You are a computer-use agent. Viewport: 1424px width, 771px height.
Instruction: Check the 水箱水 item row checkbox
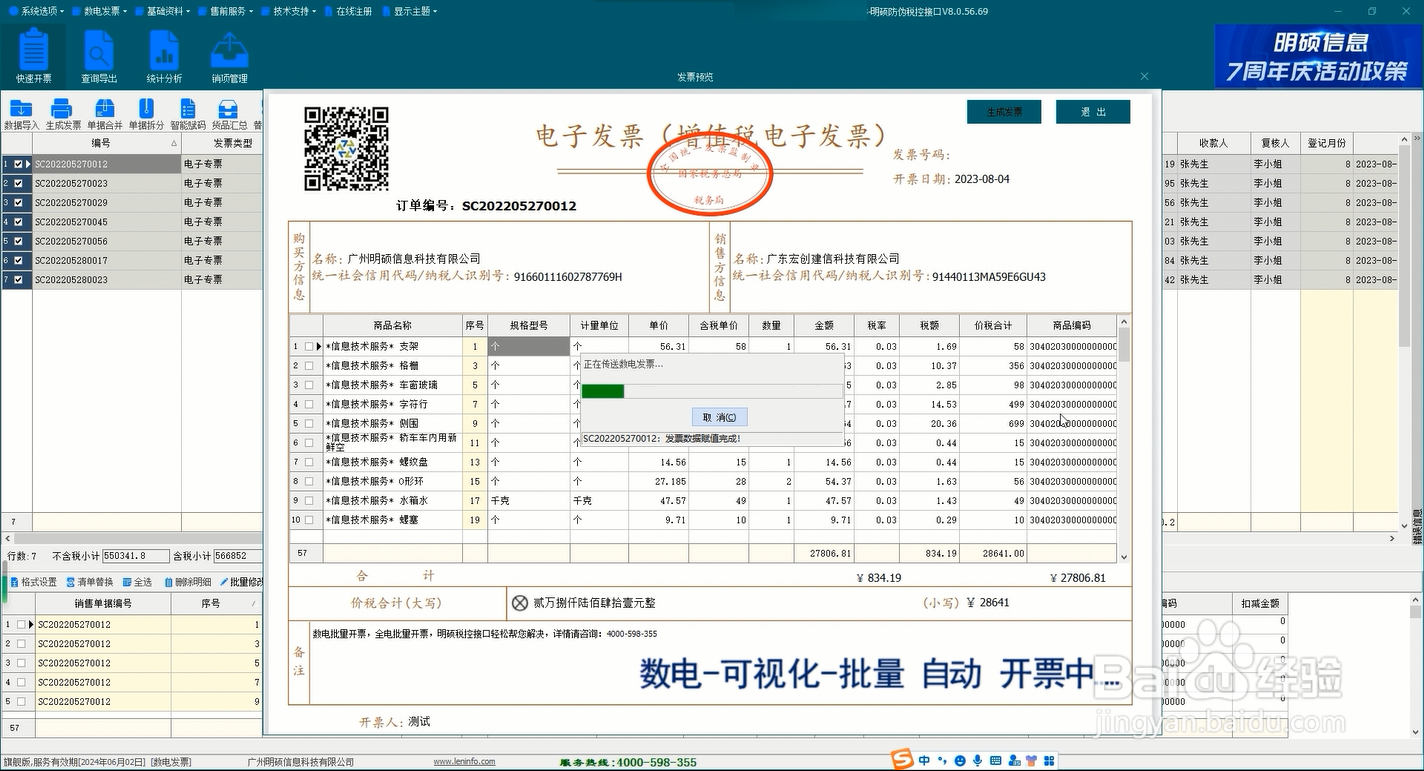tap(309, 501)
